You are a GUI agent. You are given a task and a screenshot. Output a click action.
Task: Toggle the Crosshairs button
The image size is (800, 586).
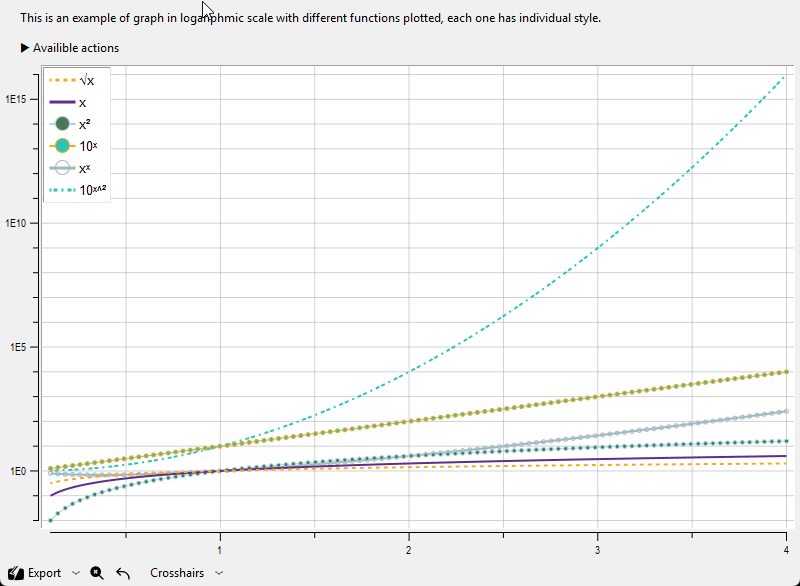(x=177, y=573)
